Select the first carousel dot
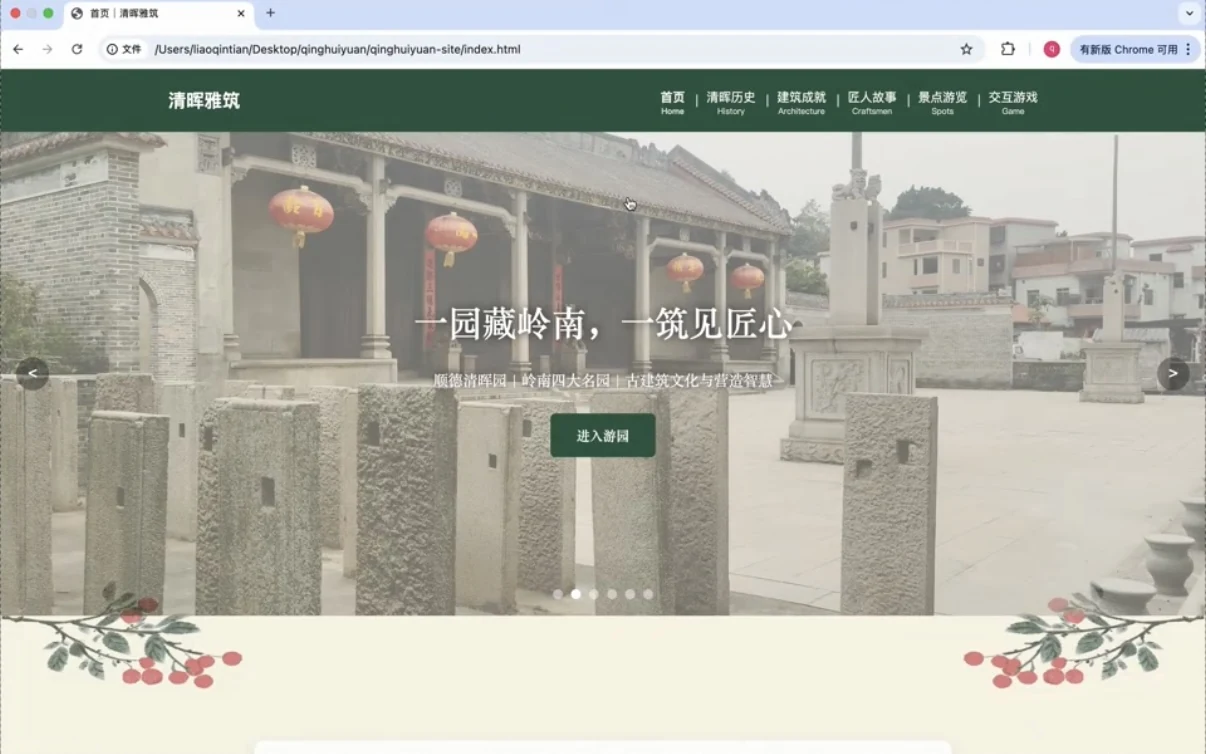Screen dimensions: 1206x754 click(x=558, y=594)
